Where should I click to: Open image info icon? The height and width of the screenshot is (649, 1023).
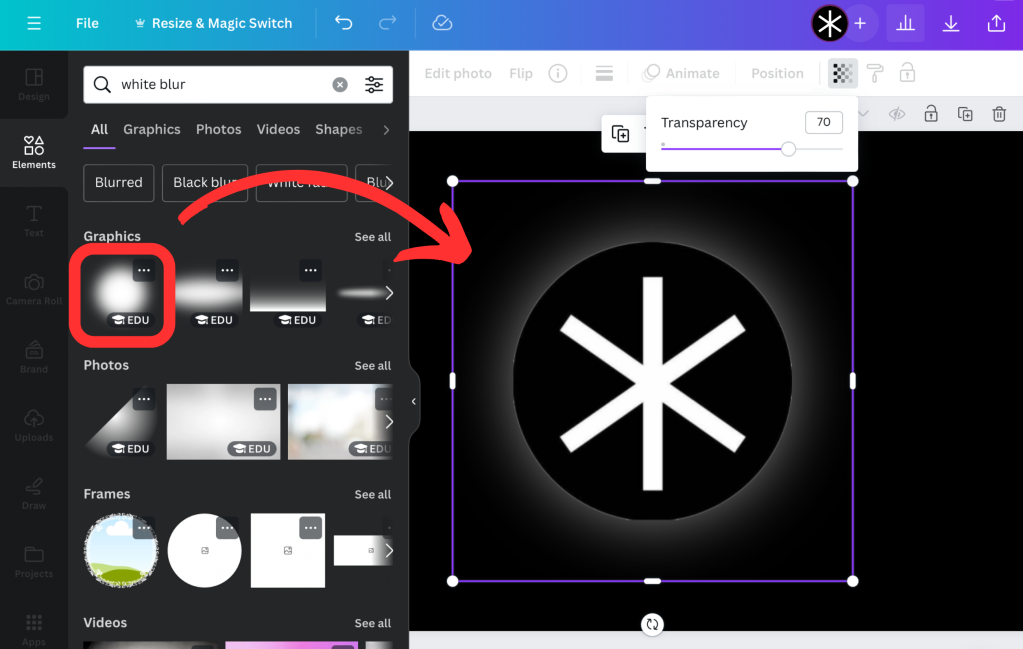558,74
